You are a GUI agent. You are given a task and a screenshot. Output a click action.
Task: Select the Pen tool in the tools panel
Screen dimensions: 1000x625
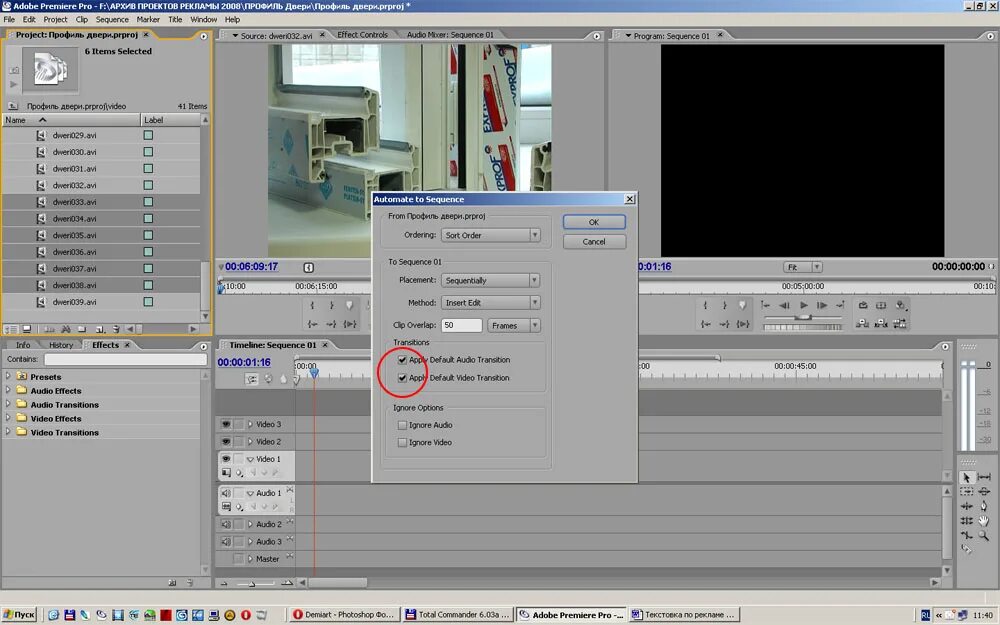(x=984, y=506)
